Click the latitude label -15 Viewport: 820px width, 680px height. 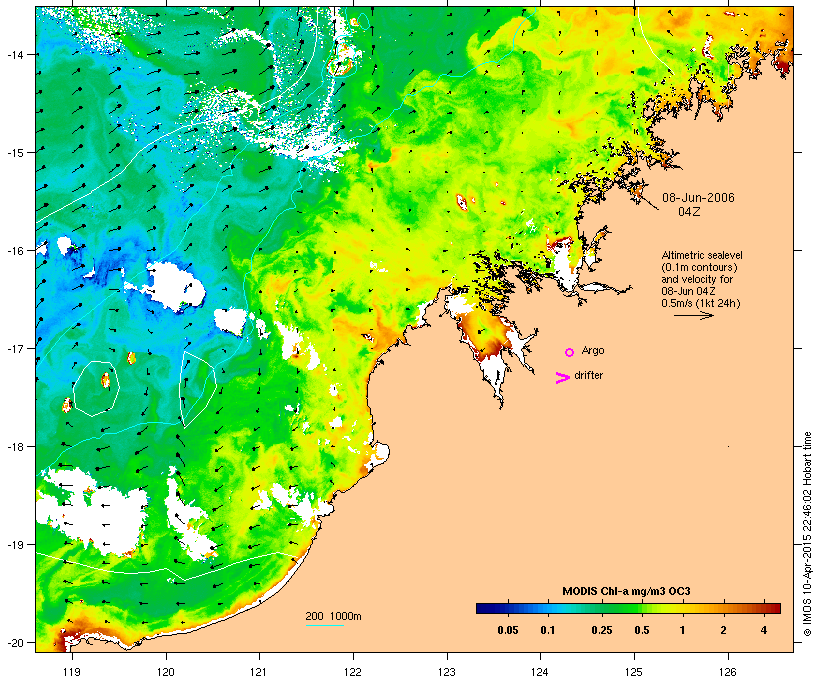click(16, 153)
